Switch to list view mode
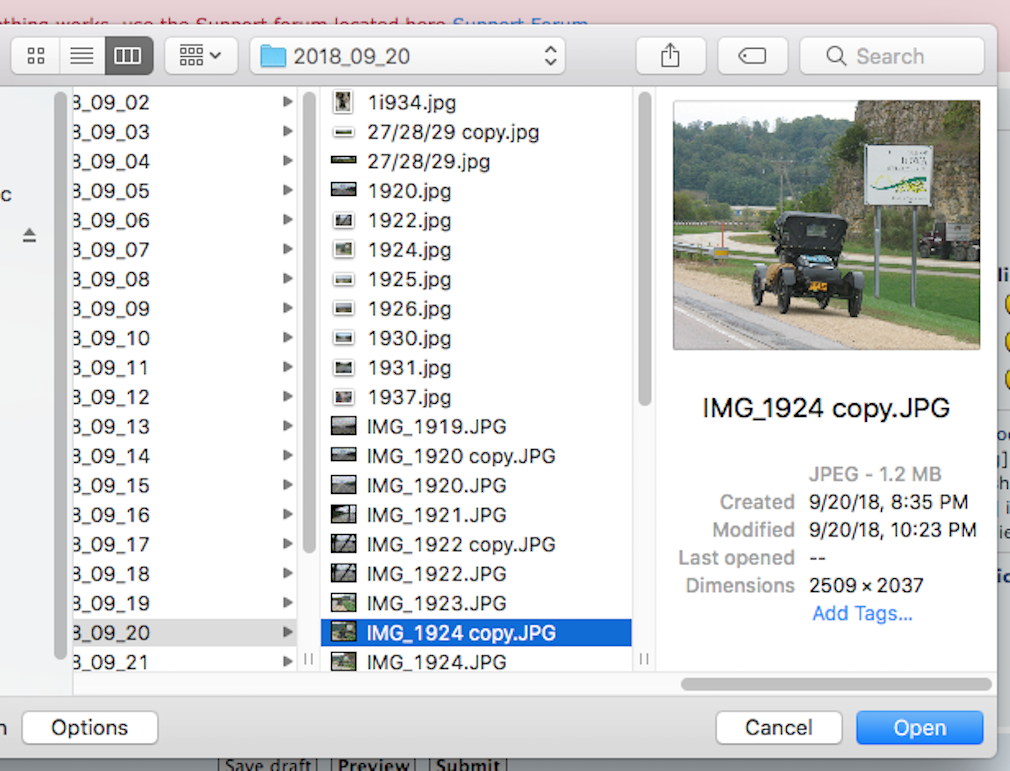1010x771 pixels. coord(82,56)
